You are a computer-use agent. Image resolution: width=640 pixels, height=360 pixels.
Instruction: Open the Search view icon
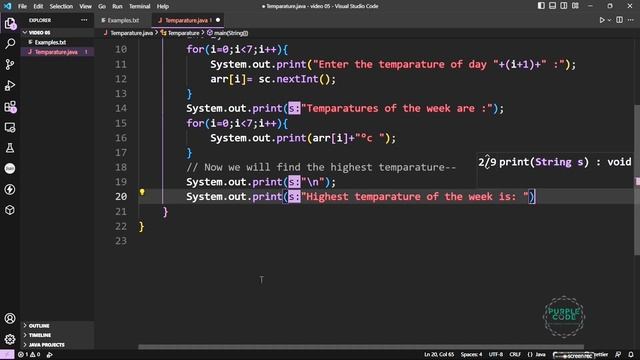coord(10,43)
